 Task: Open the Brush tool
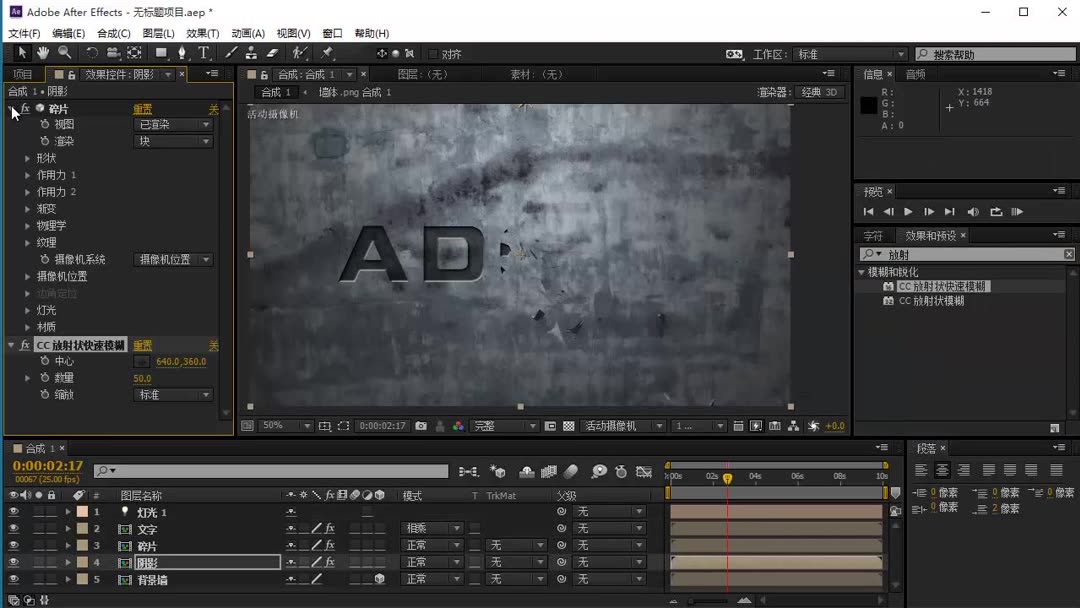(x=231, y=53)
